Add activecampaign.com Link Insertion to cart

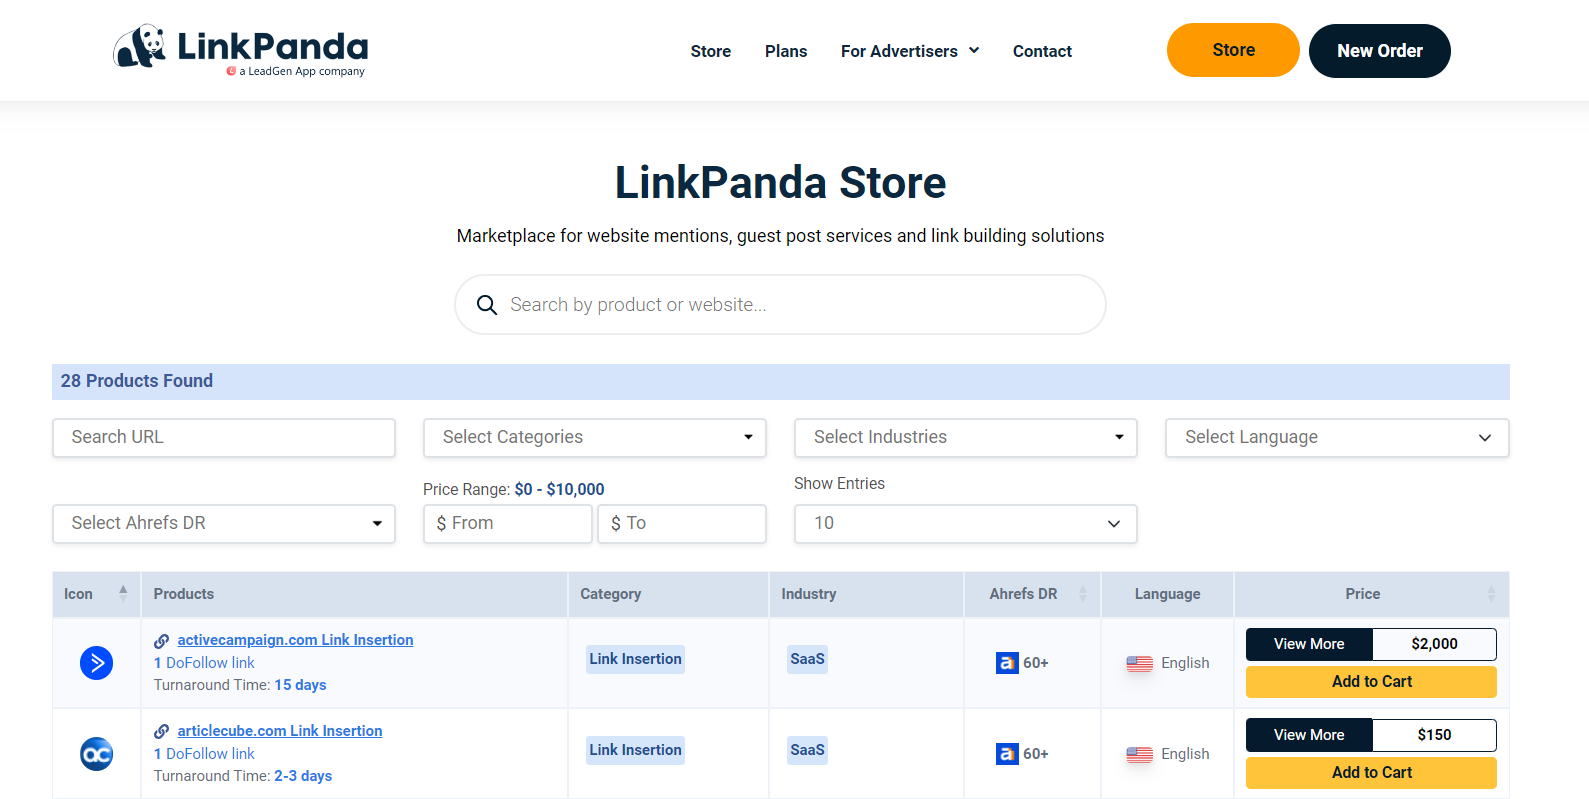point(1371,682)
